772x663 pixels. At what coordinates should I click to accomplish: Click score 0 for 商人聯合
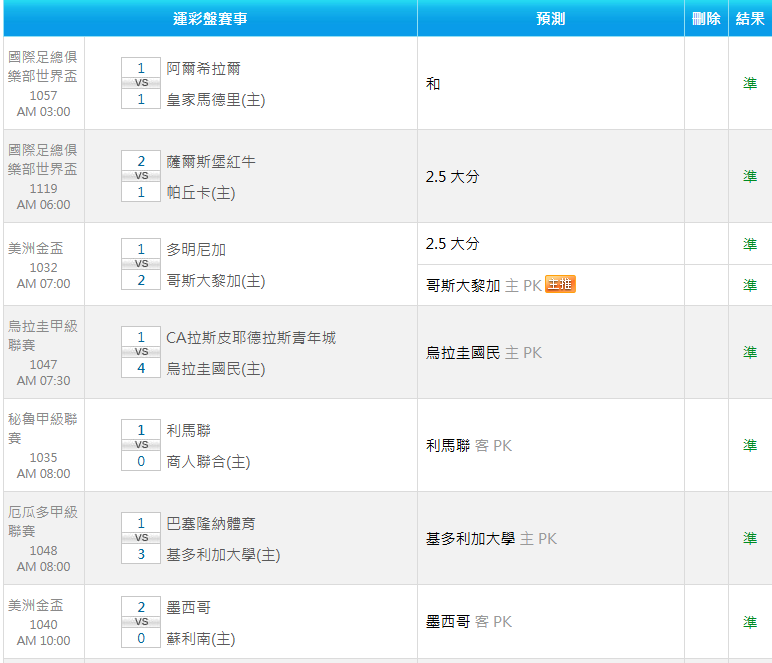click(141, 461)
